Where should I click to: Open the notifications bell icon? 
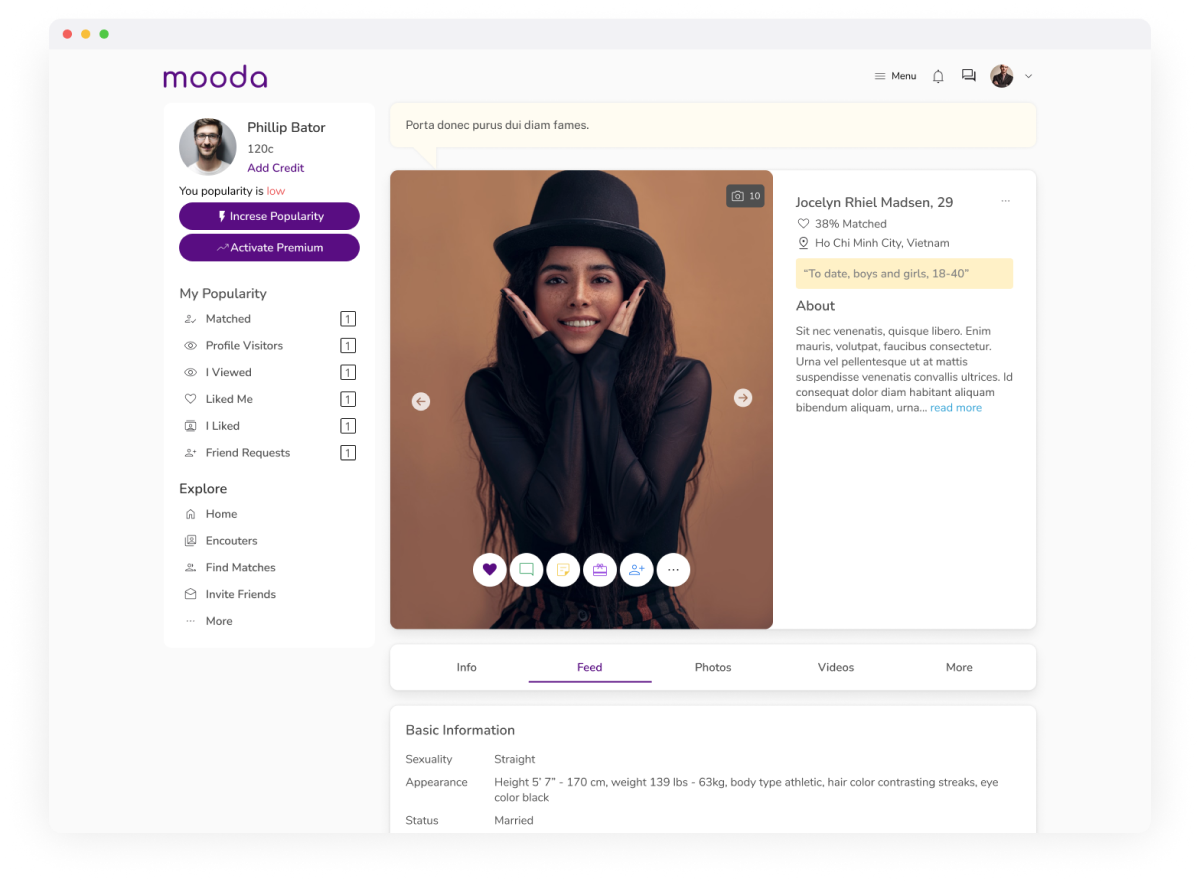click(938, 76)
